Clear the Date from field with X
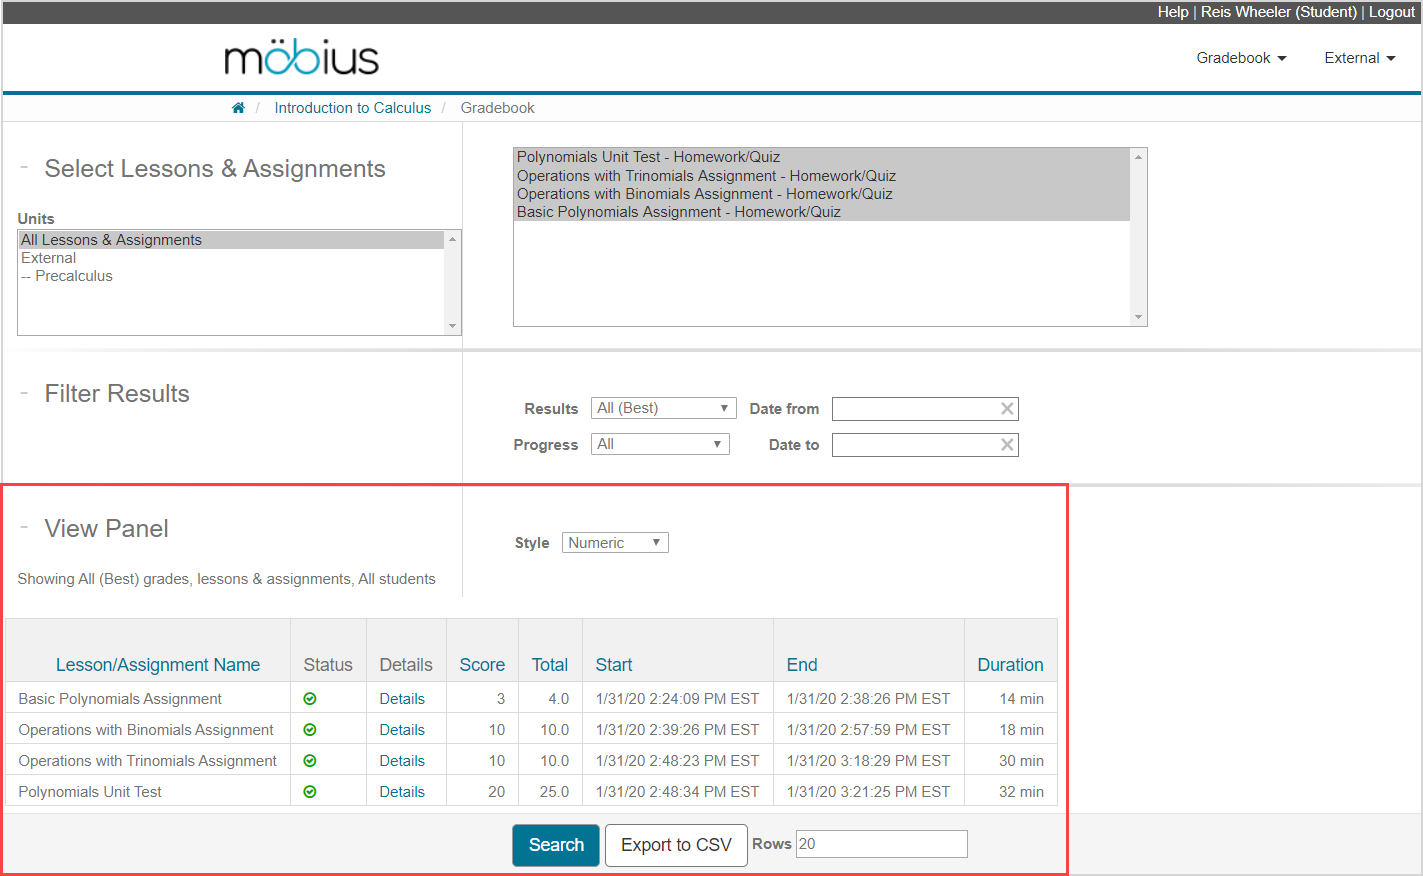The width and height of the screenshot is (1423, 876). 1007,409
